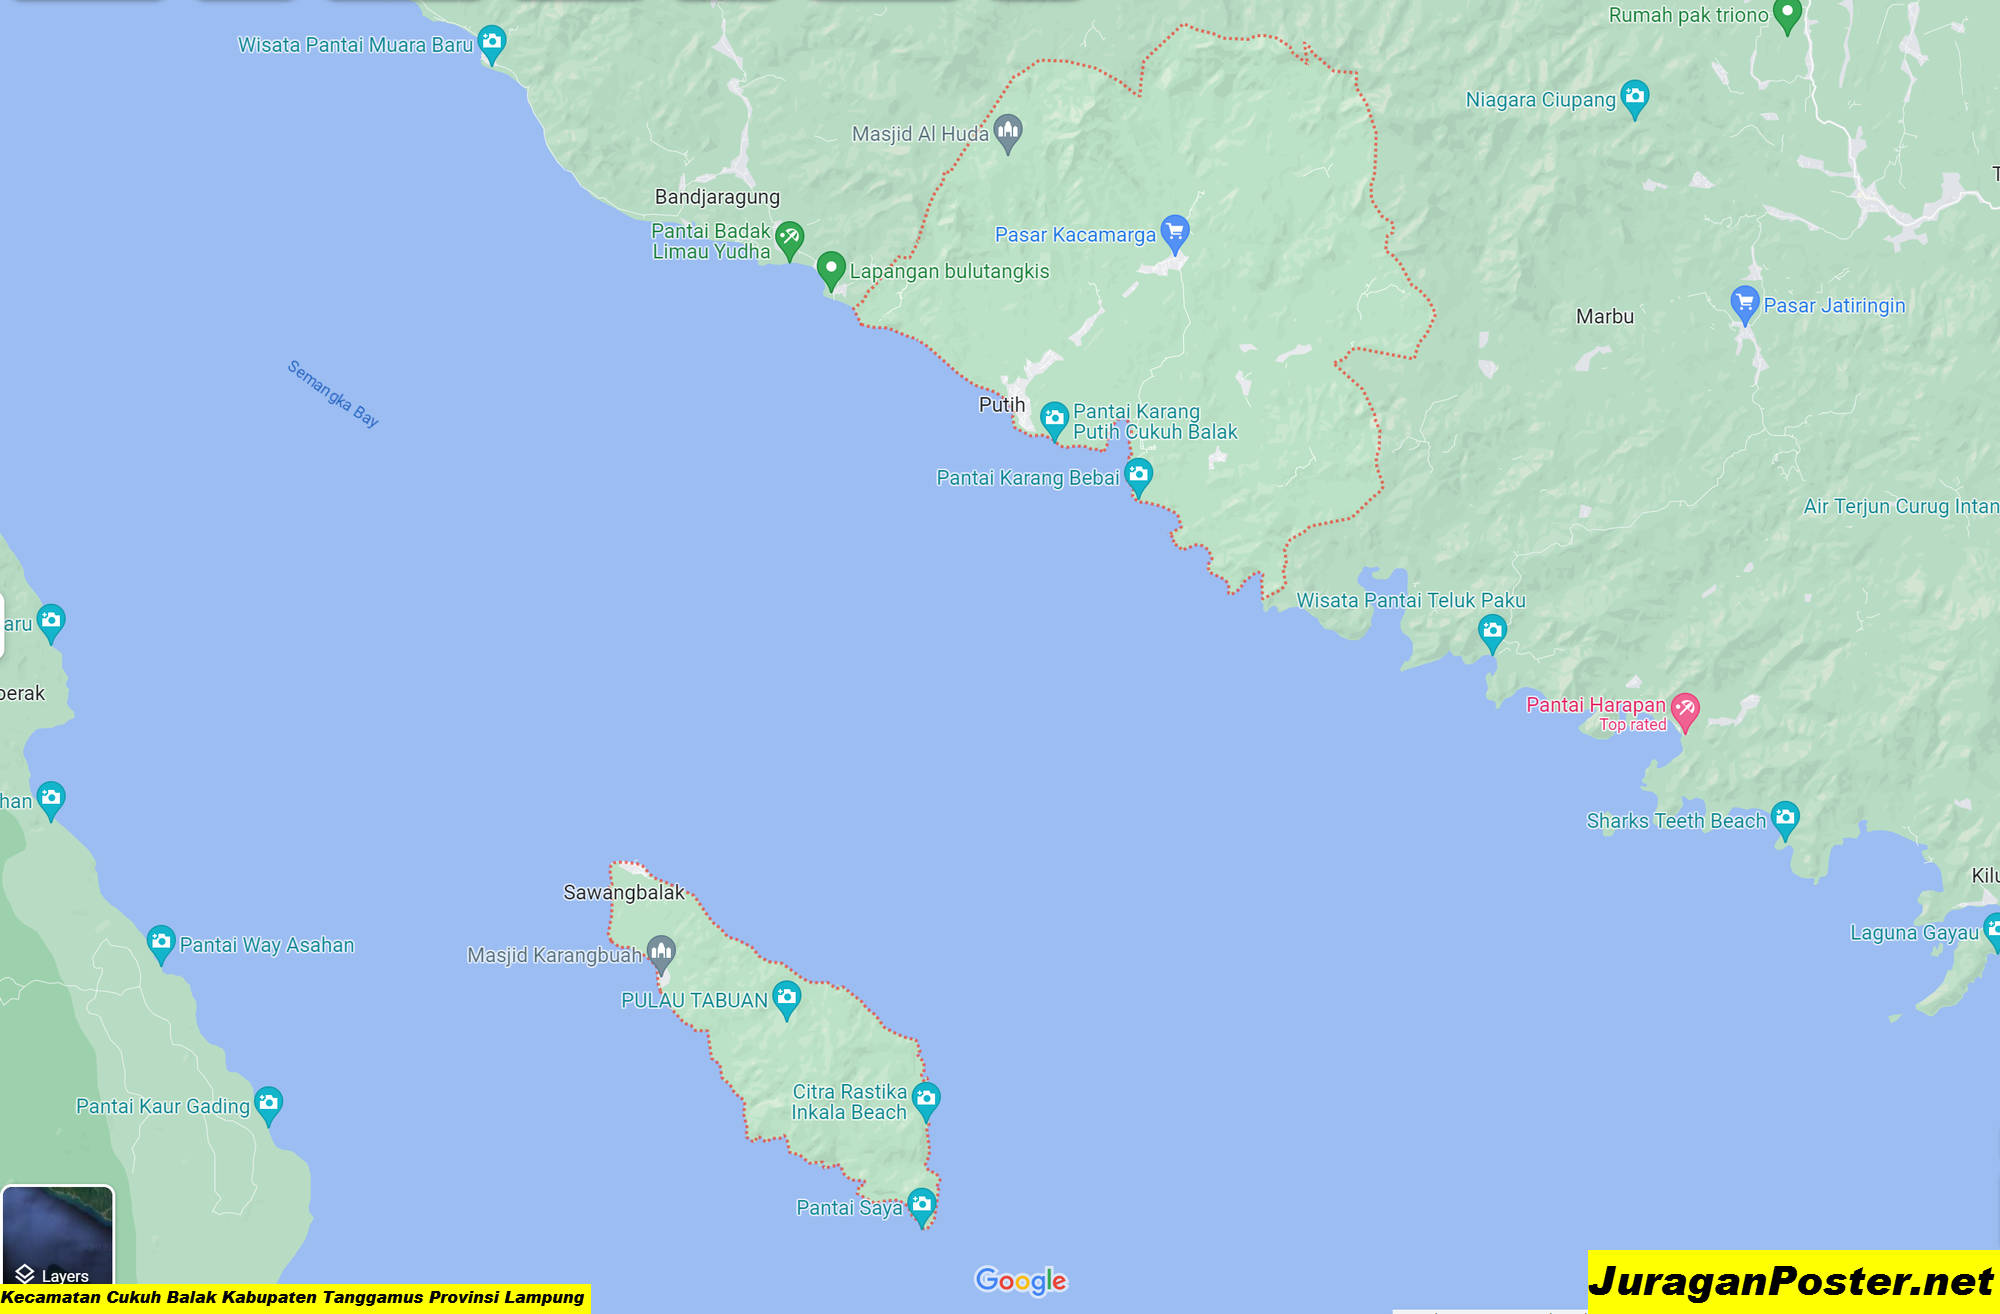Screen dimensions: 2000x1314
Task: Click the Semangka Bay water label
Action: tap(333, 394)
